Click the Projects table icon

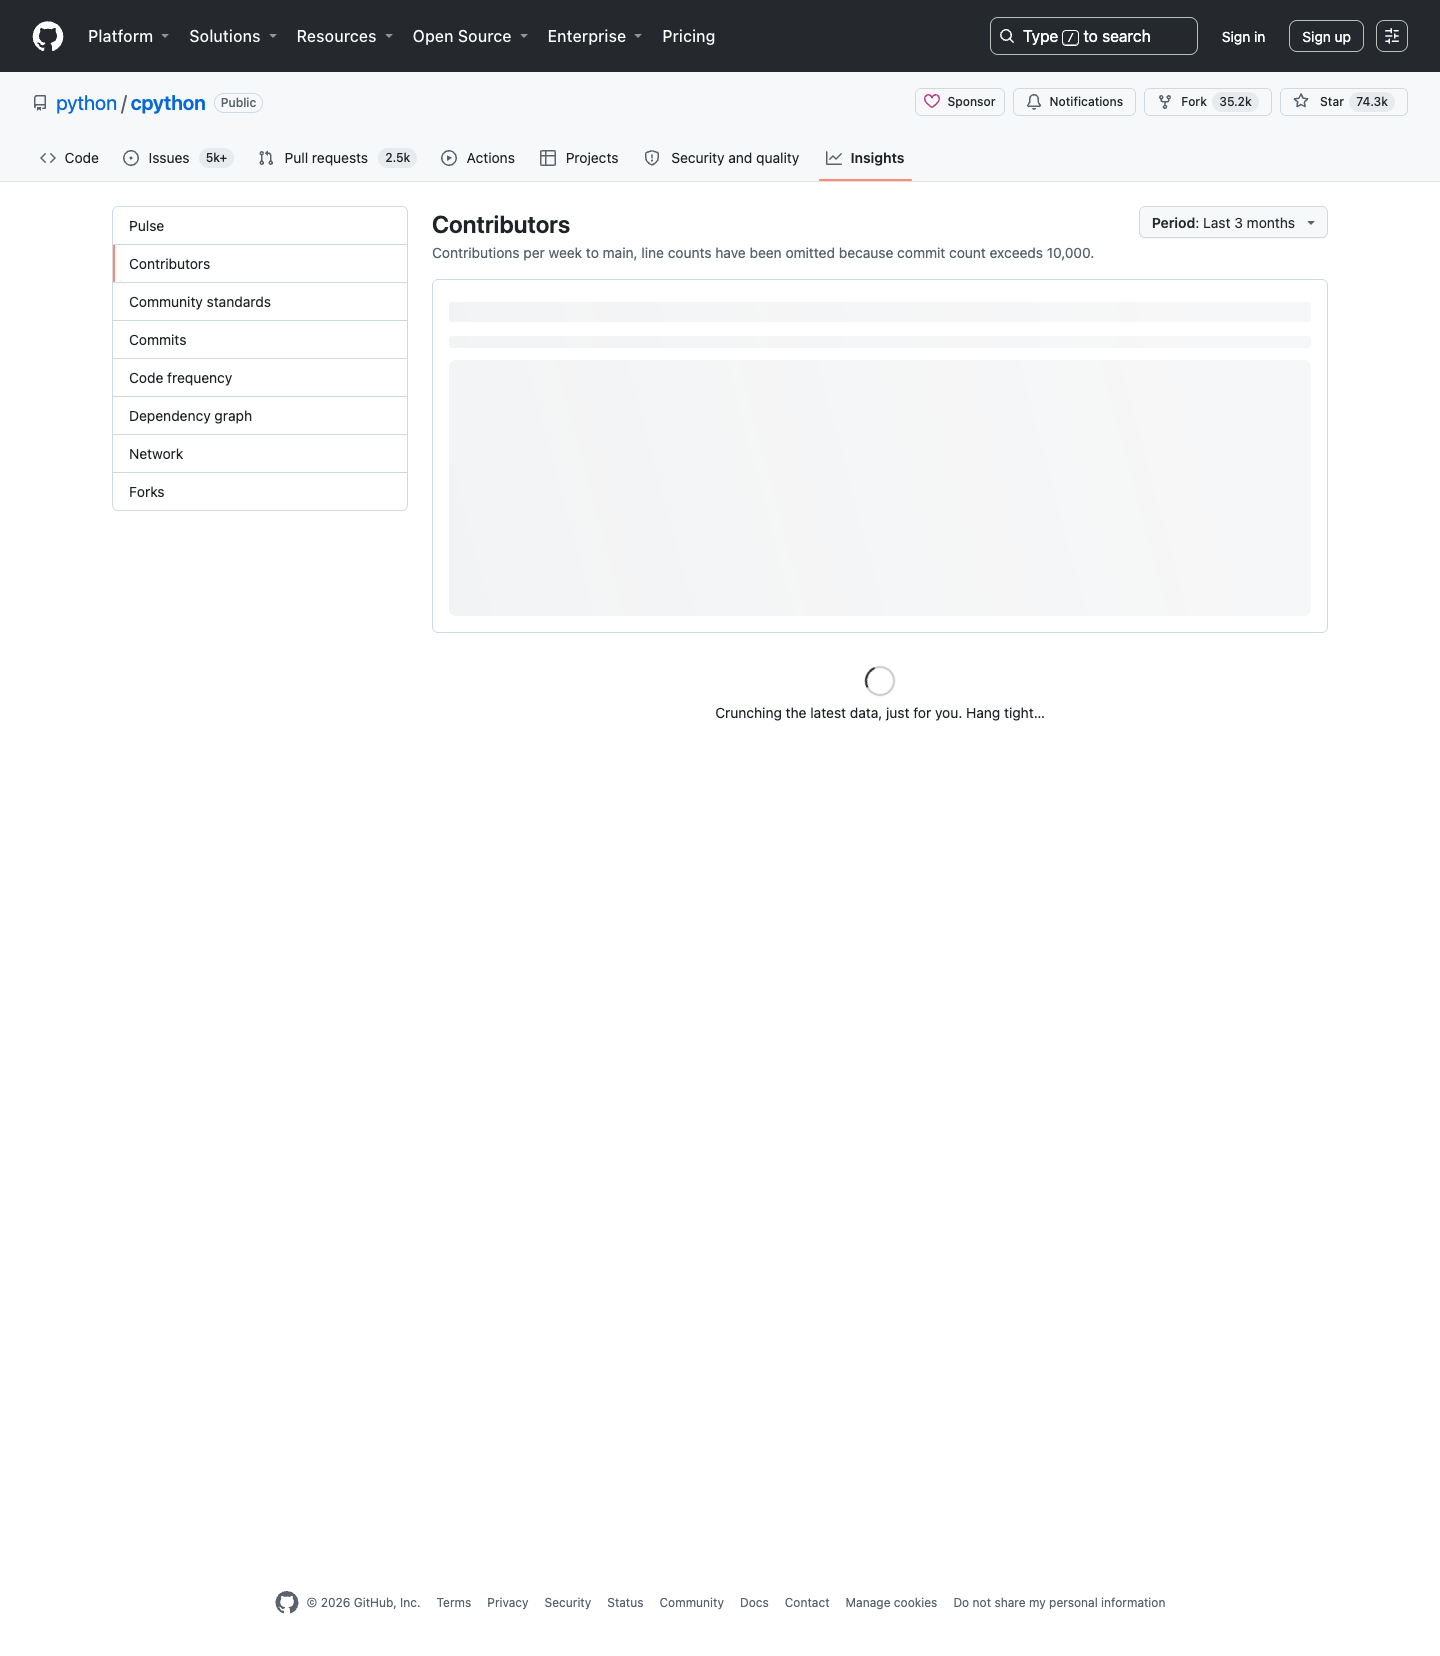pos(548,158)
